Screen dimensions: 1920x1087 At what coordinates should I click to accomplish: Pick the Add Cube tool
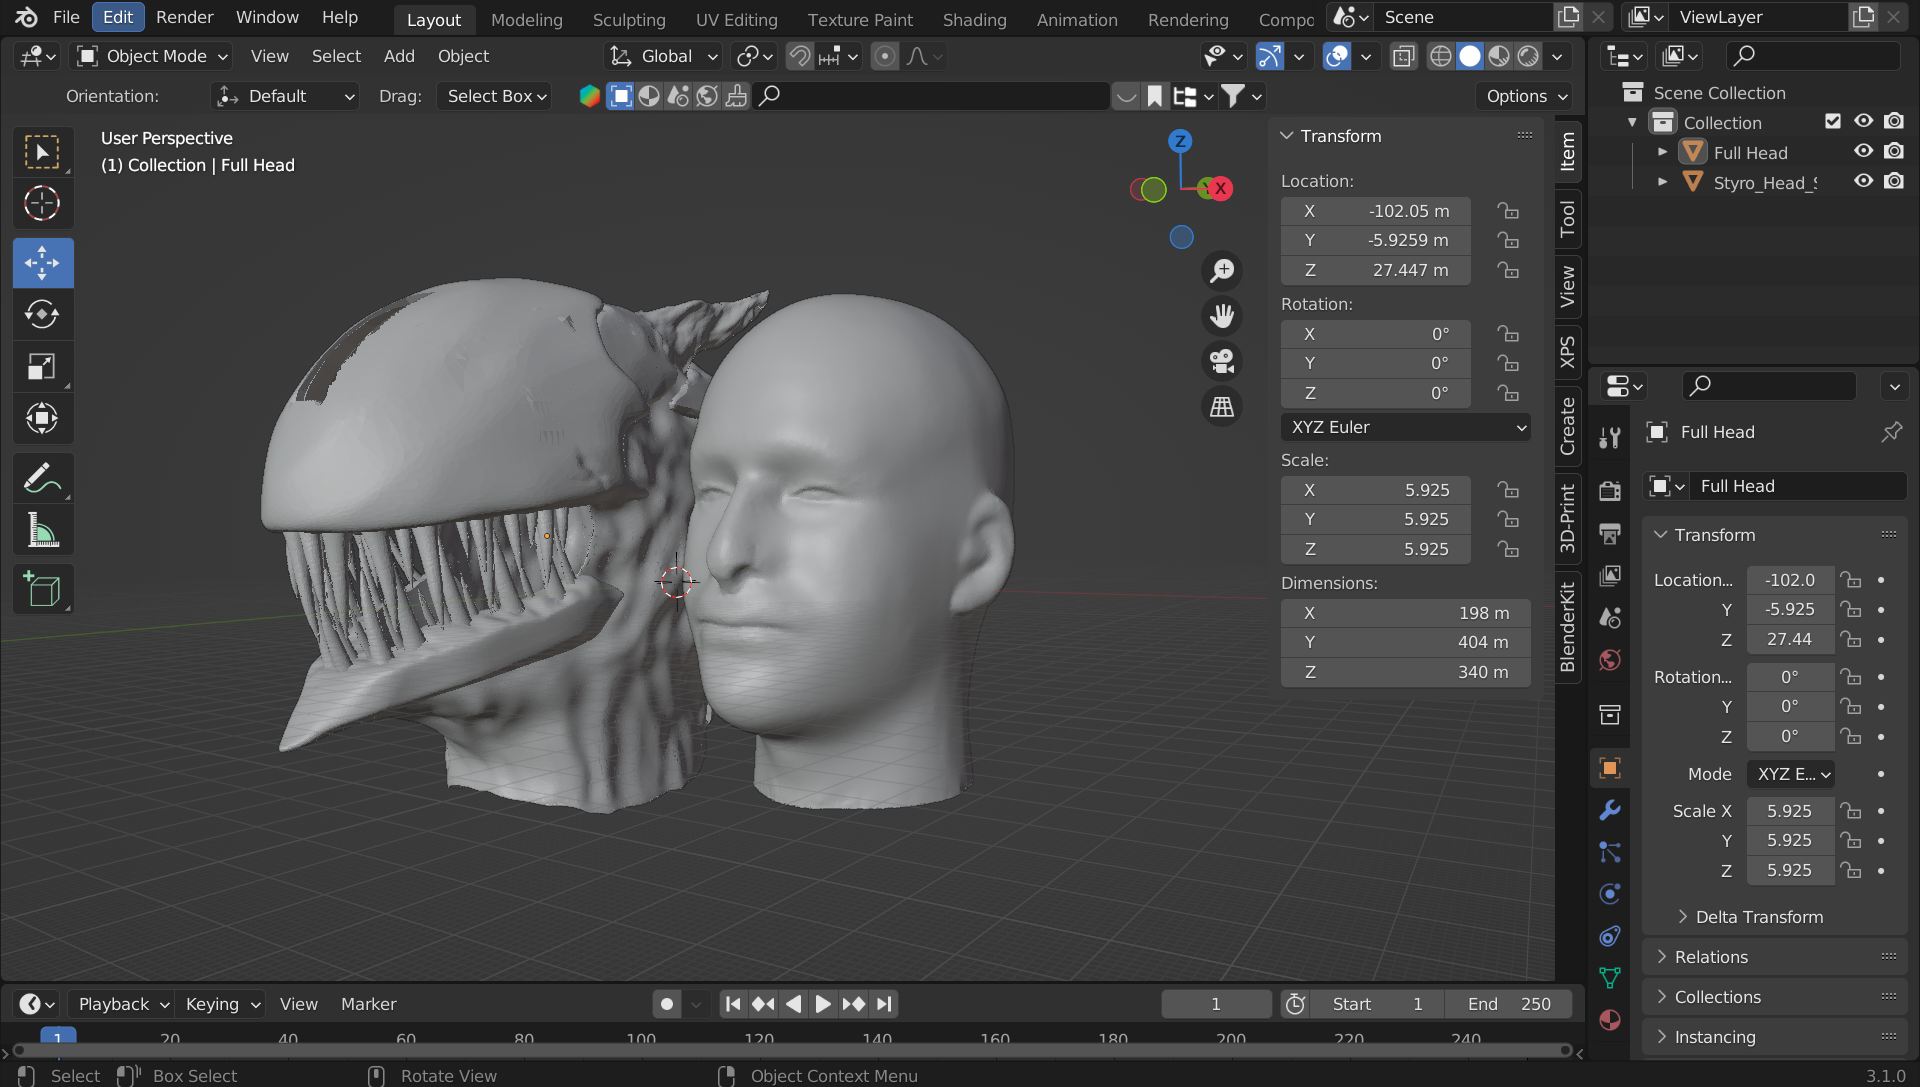(x=42, y=590)
